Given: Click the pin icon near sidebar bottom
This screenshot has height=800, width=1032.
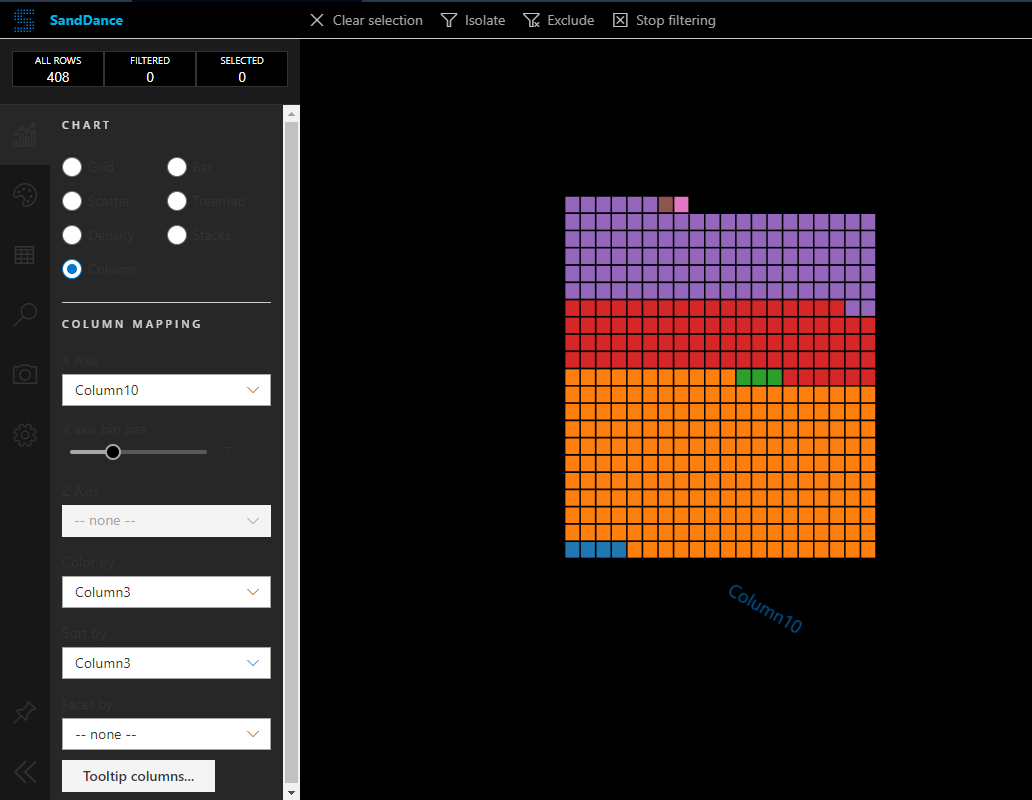Looking at the screenshot, I should click(25, 712).
